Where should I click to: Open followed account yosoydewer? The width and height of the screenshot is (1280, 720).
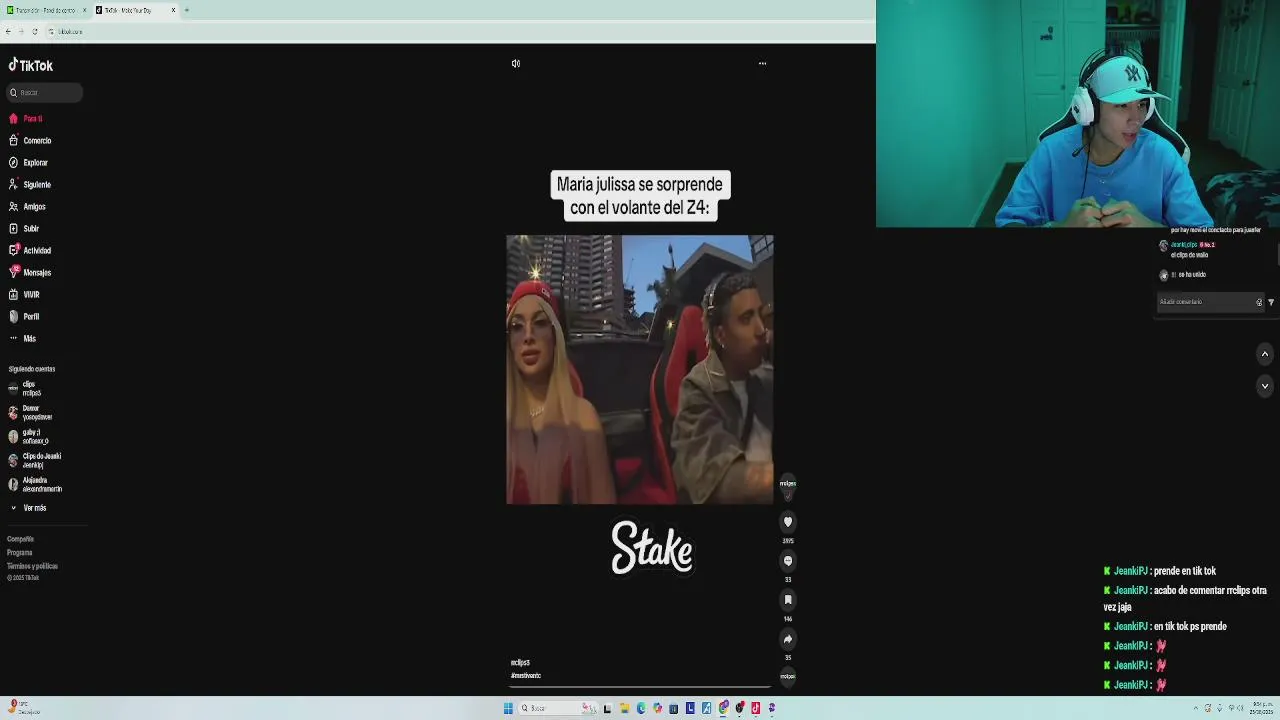coord(30,412)
